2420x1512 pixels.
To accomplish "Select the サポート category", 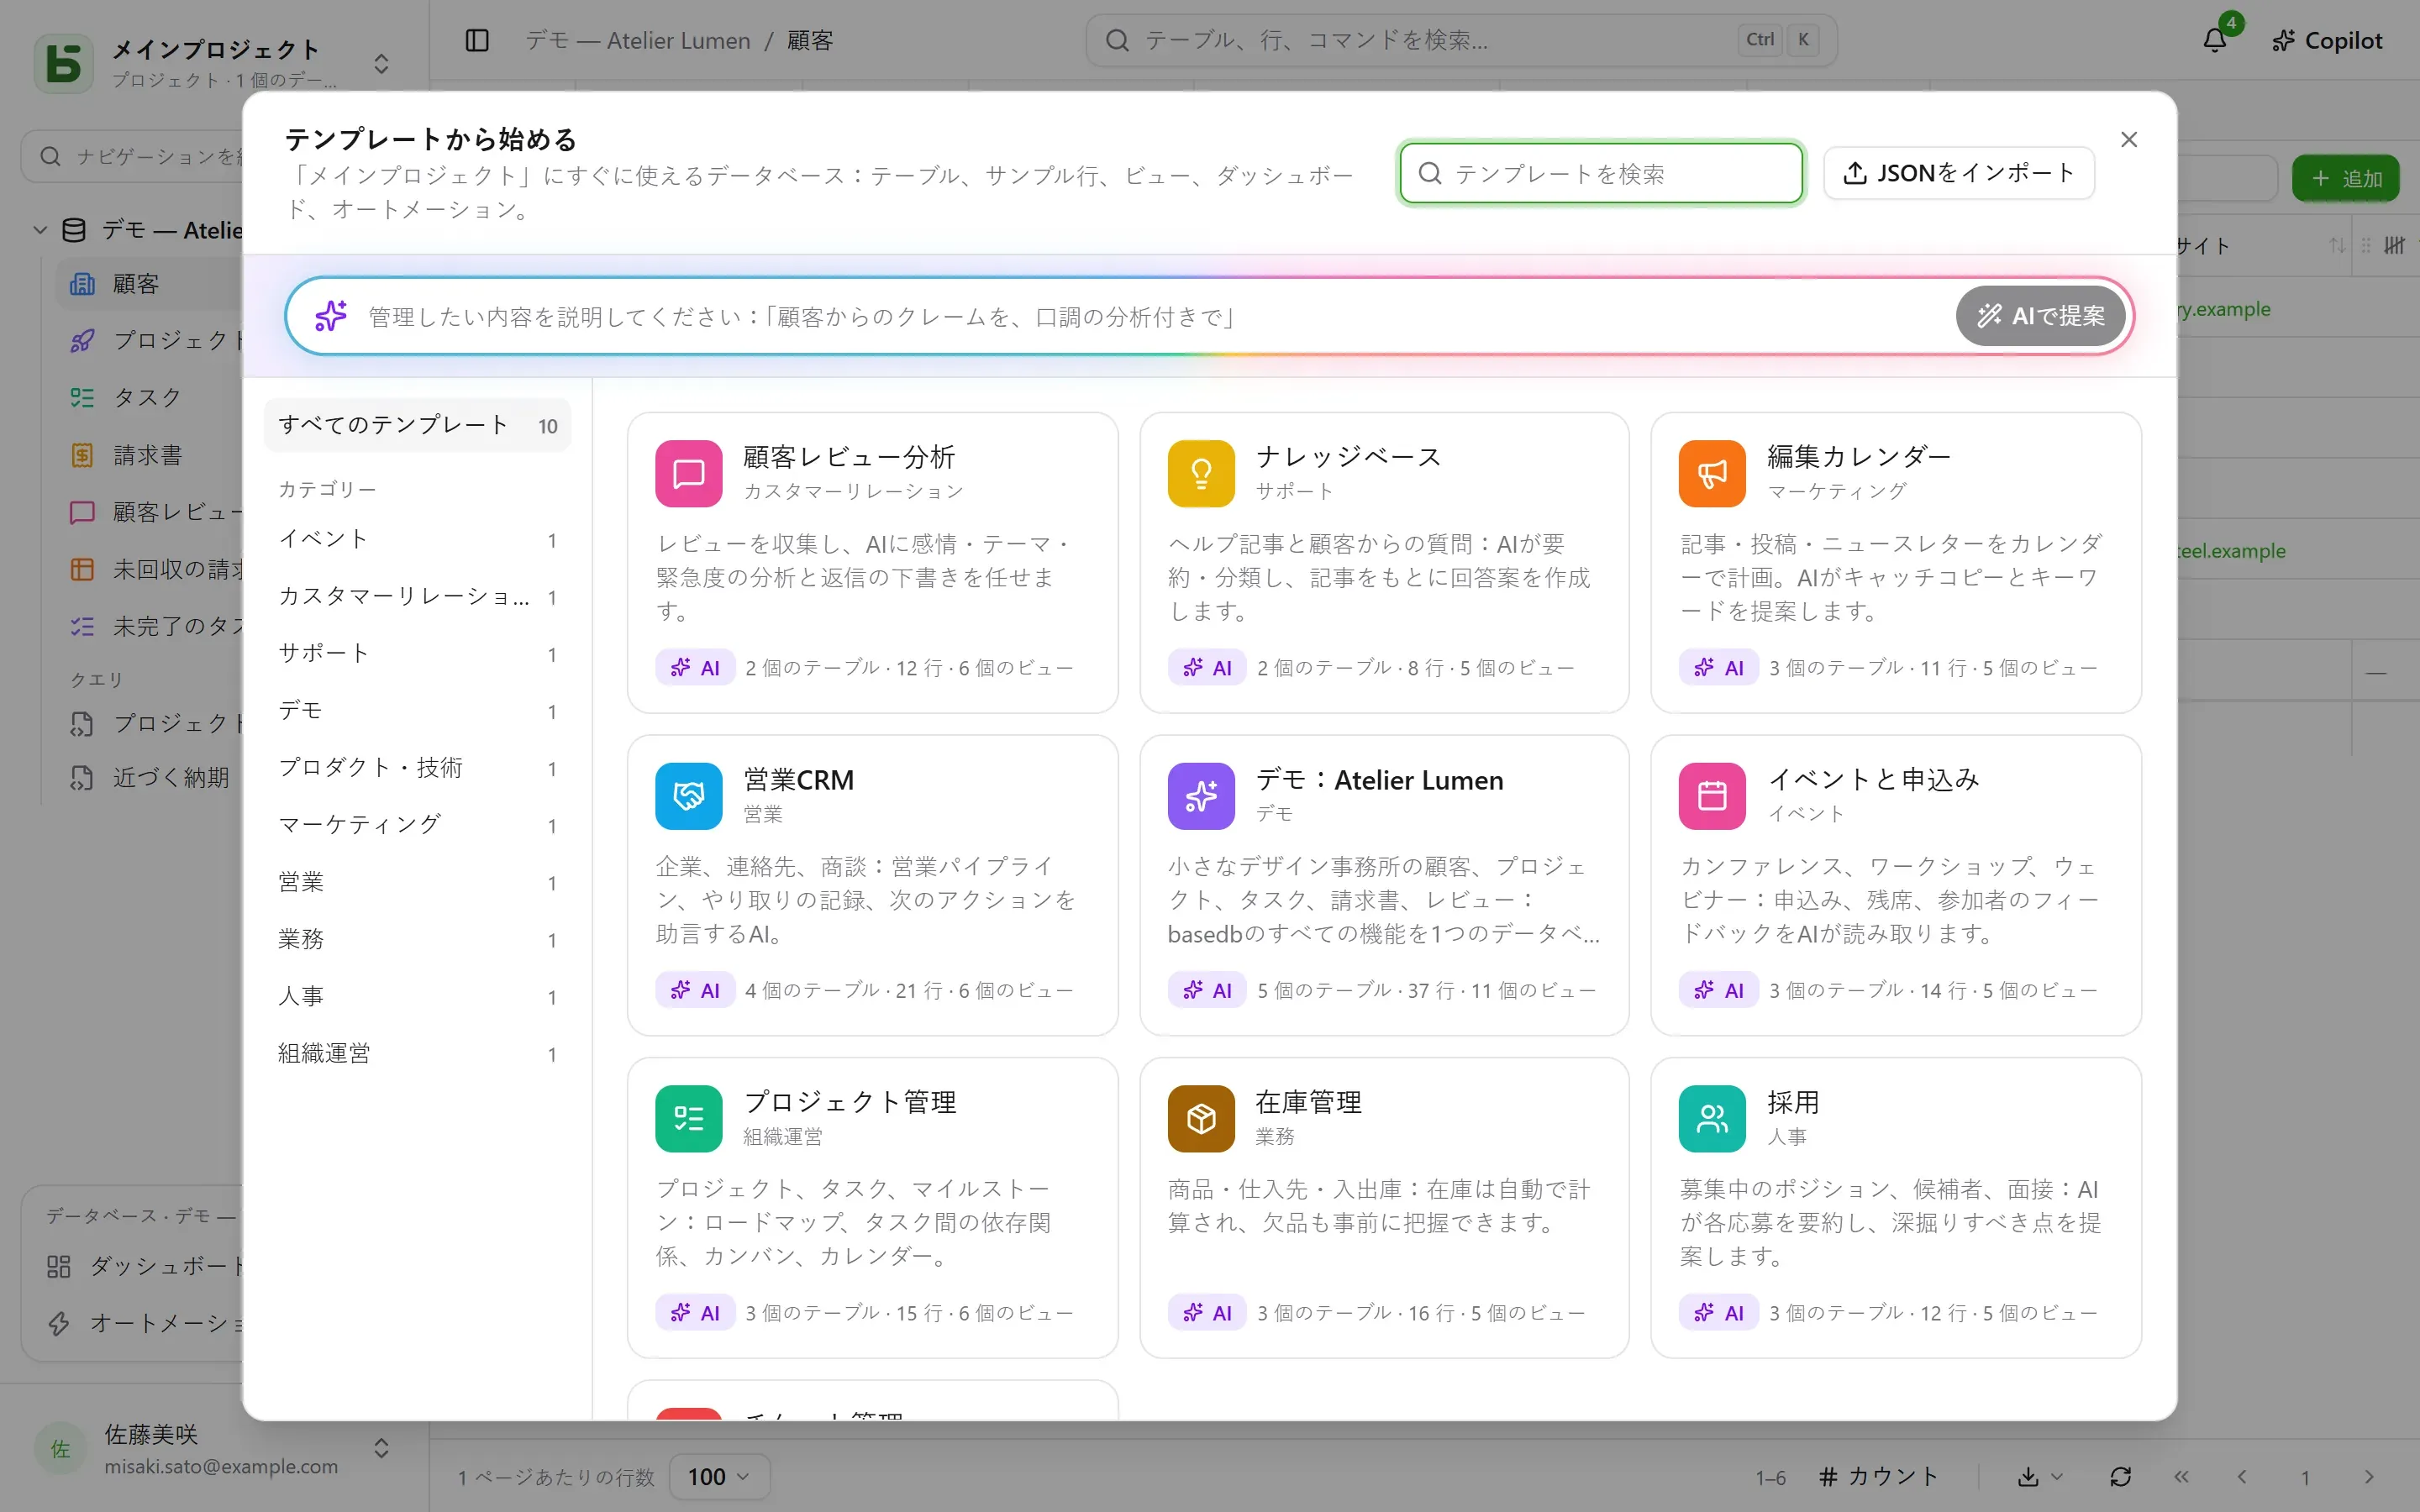I will [417, 654].
